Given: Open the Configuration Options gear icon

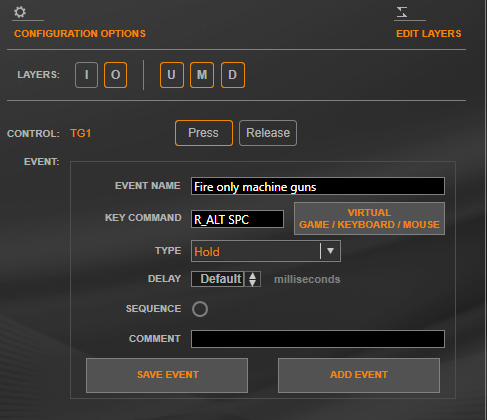Looking at the screenshot, I should (20, 12).
